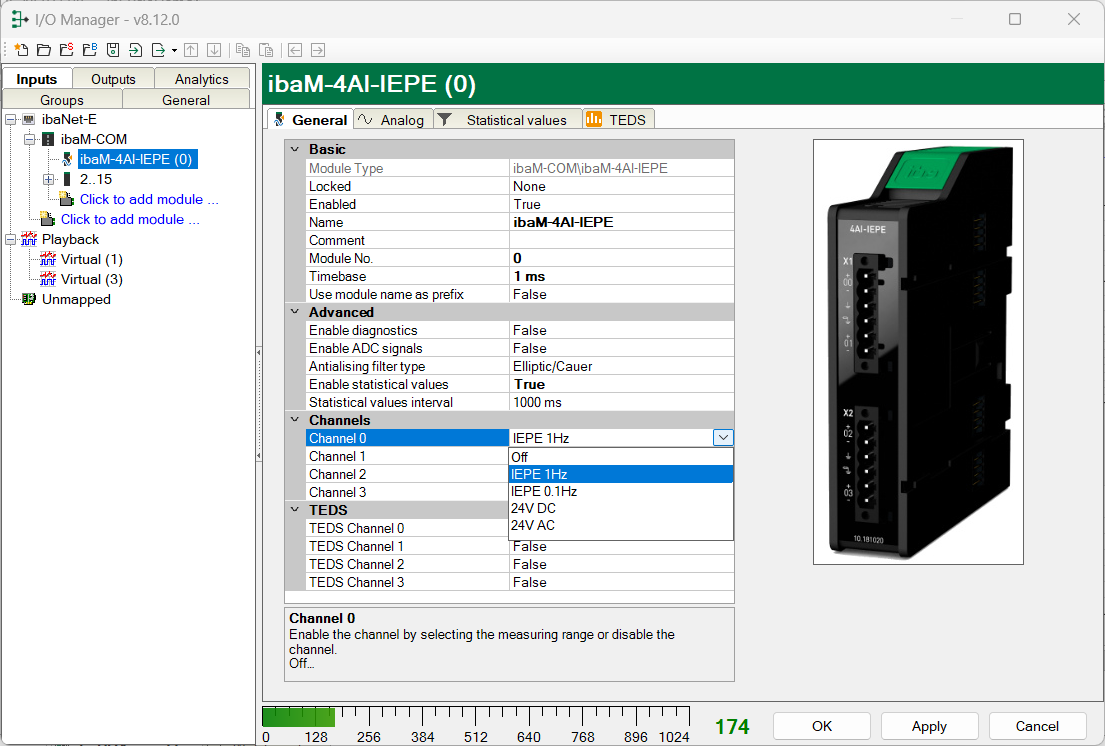Screen dimensions: 1105x746
Task: Click the Comment value field
Action: (620, 240)
